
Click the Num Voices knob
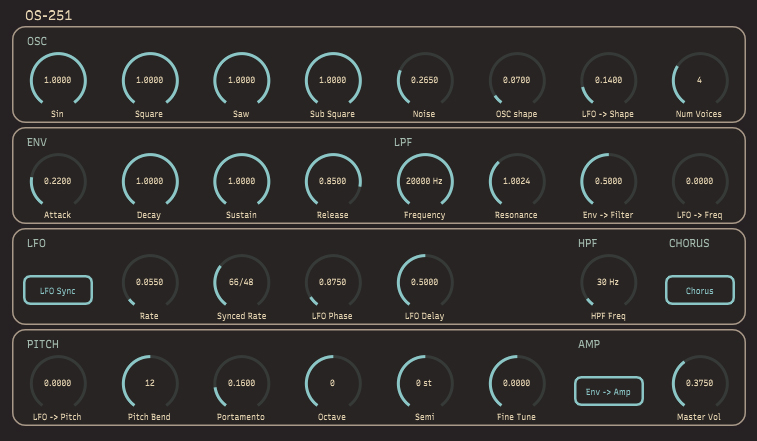coord(700,80)
